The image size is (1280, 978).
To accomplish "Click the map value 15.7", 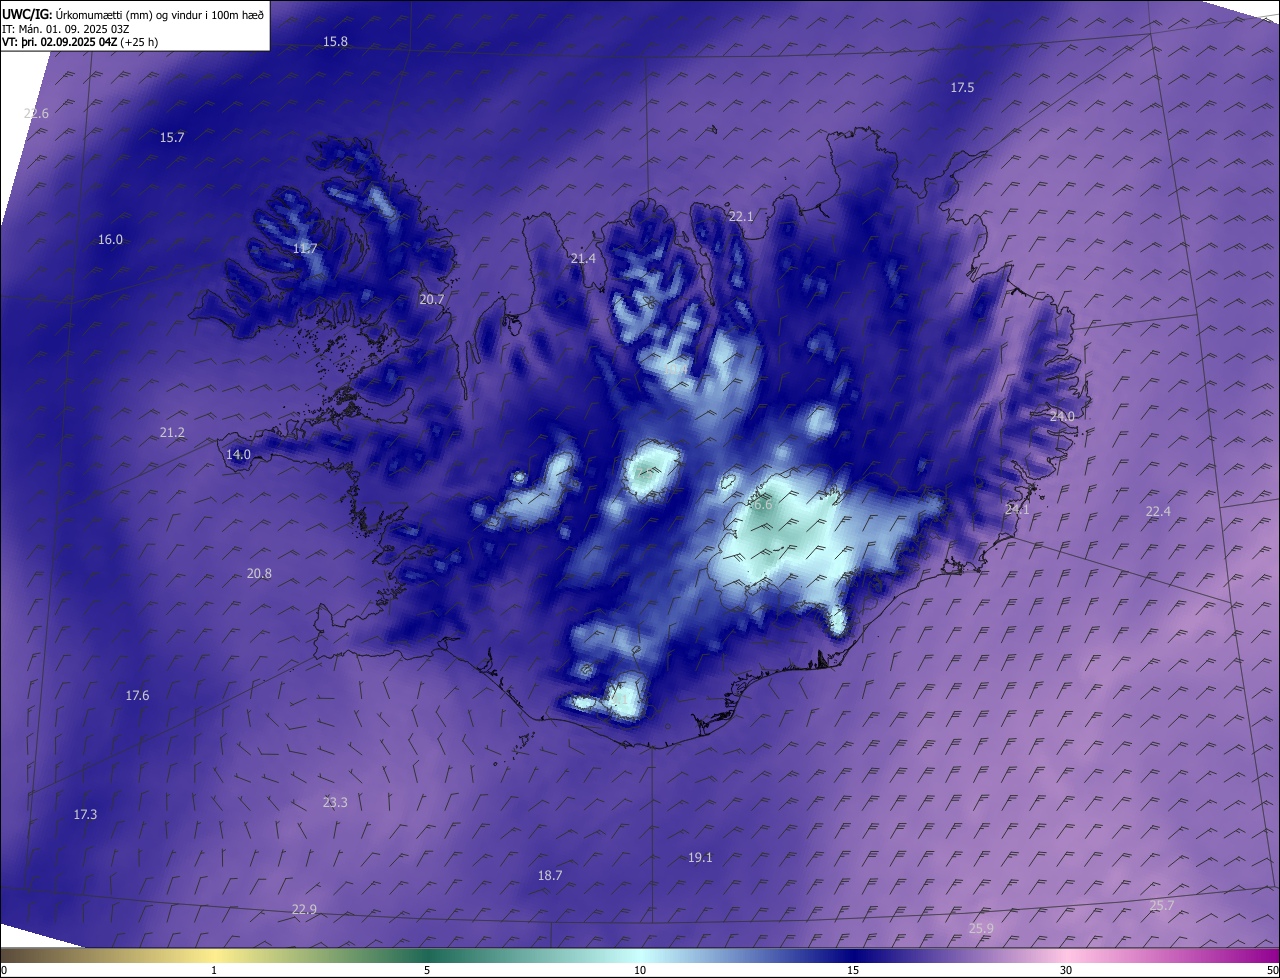I will pyautogui.click(x=172, y=137).
